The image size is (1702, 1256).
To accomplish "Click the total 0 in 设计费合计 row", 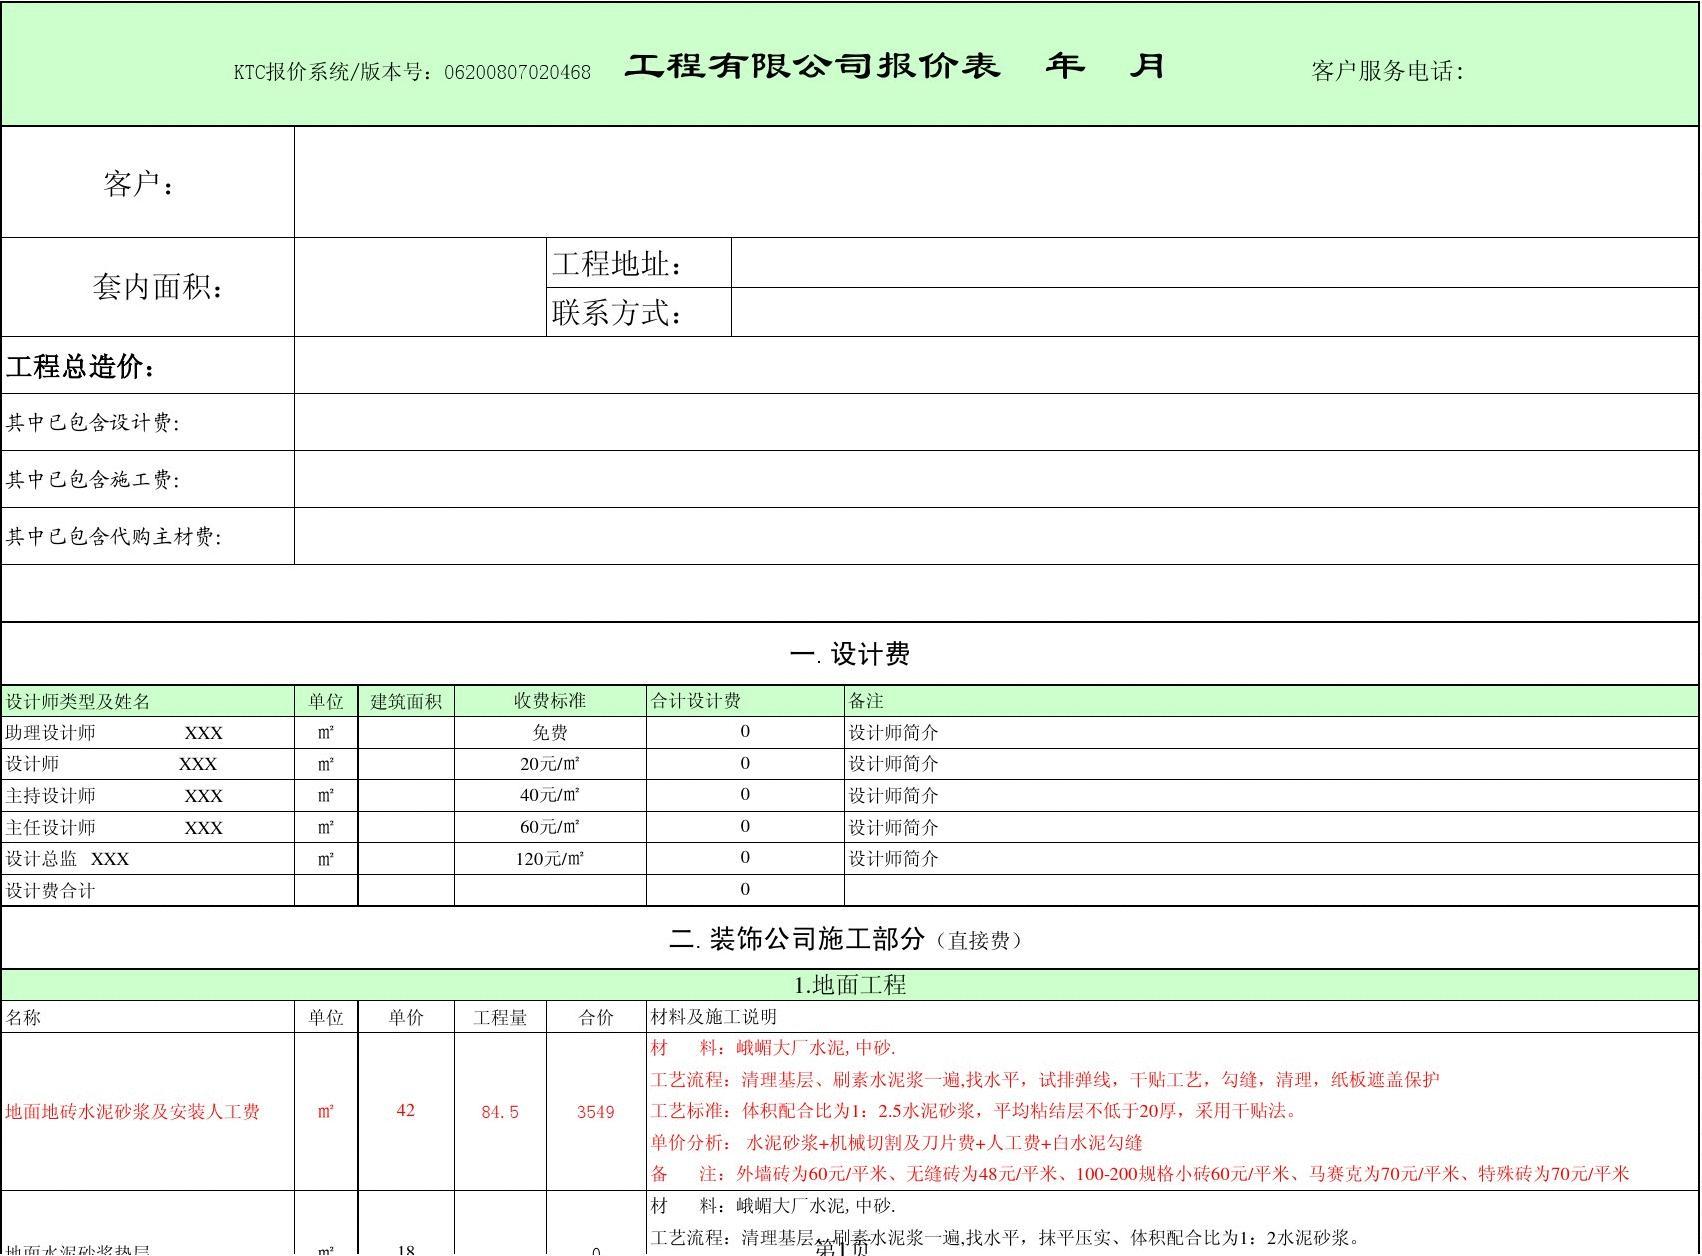I will click(745, 889).
